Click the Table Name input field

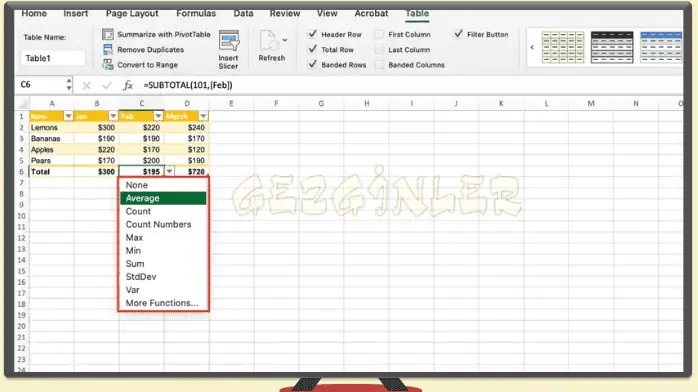[53, 58]
